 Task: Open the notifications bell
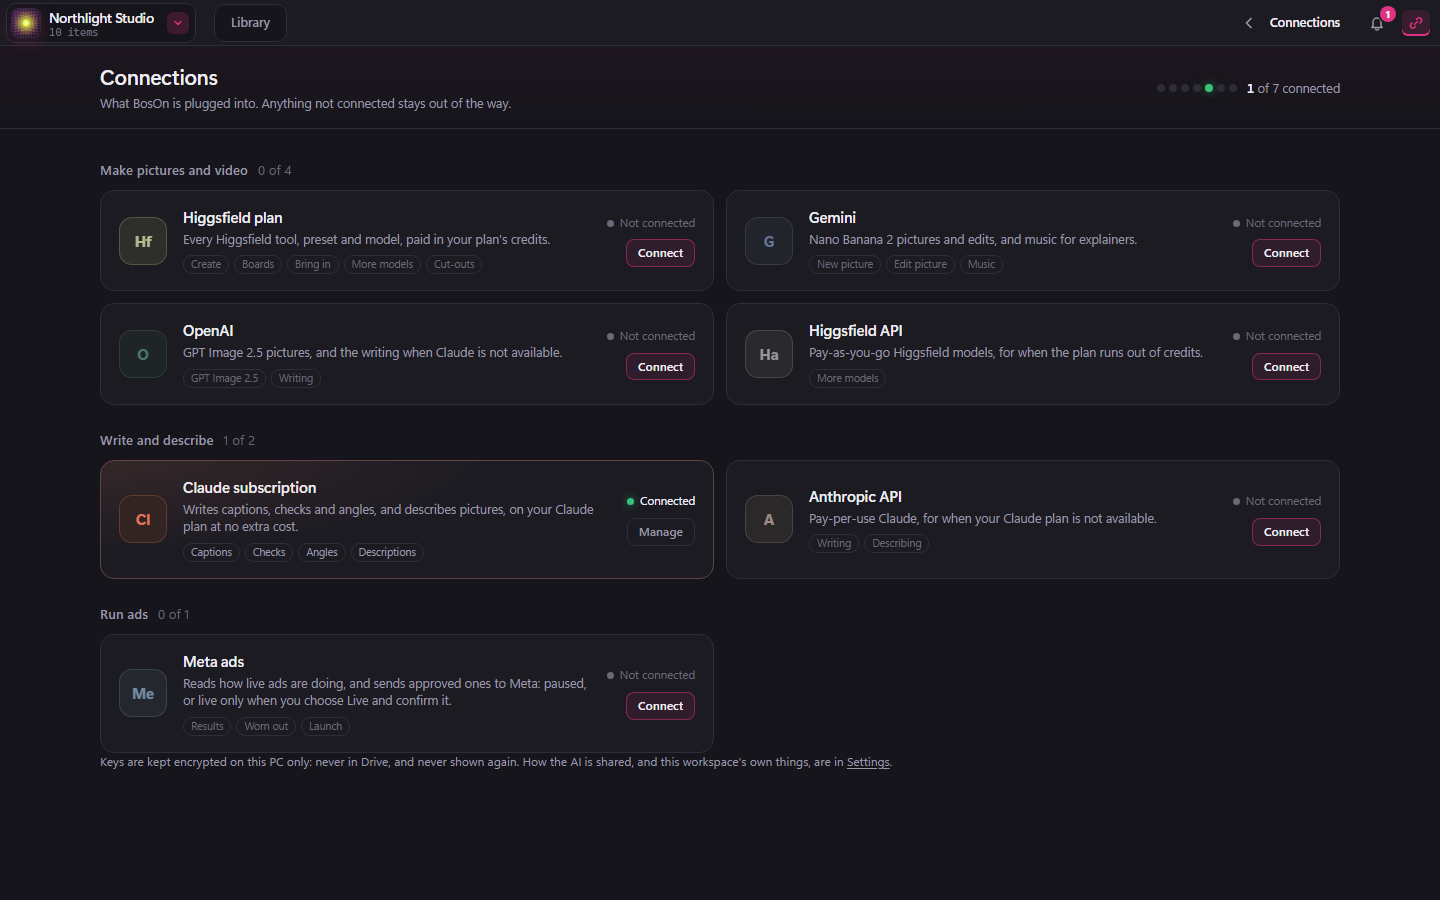point(1377,23)
